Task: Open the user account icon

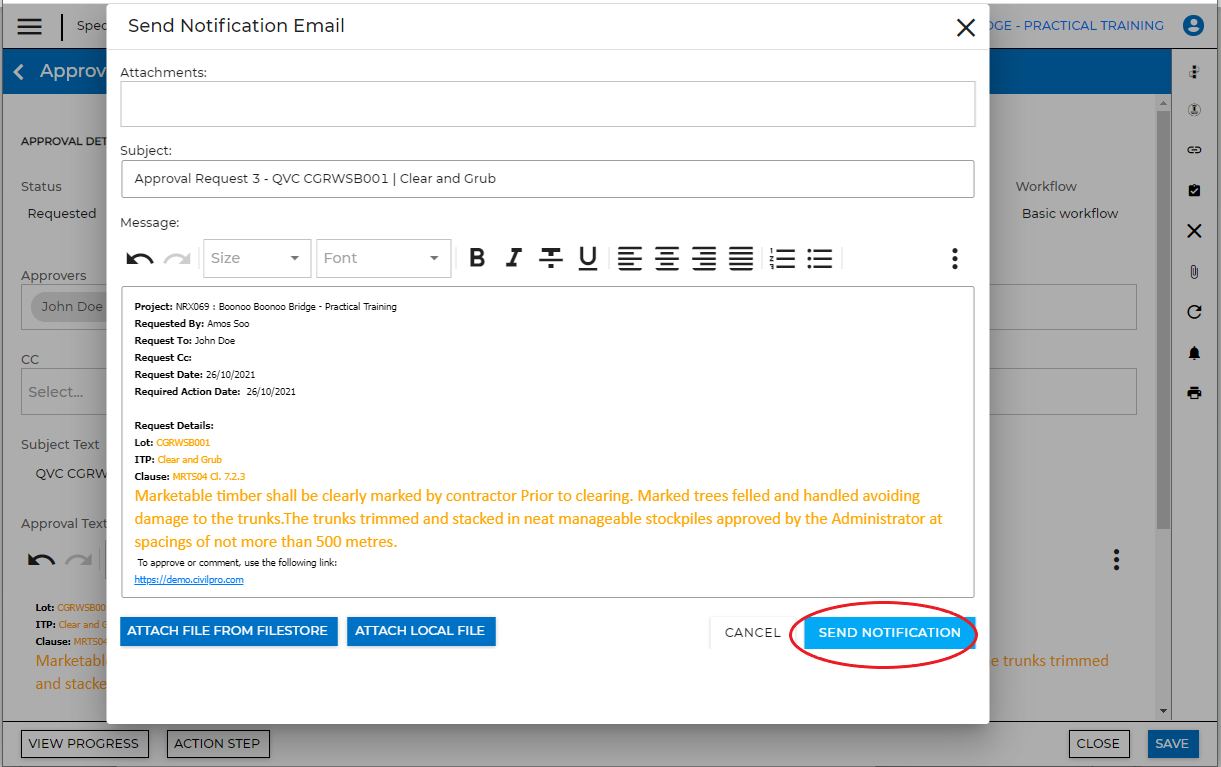Action: 1193,26
